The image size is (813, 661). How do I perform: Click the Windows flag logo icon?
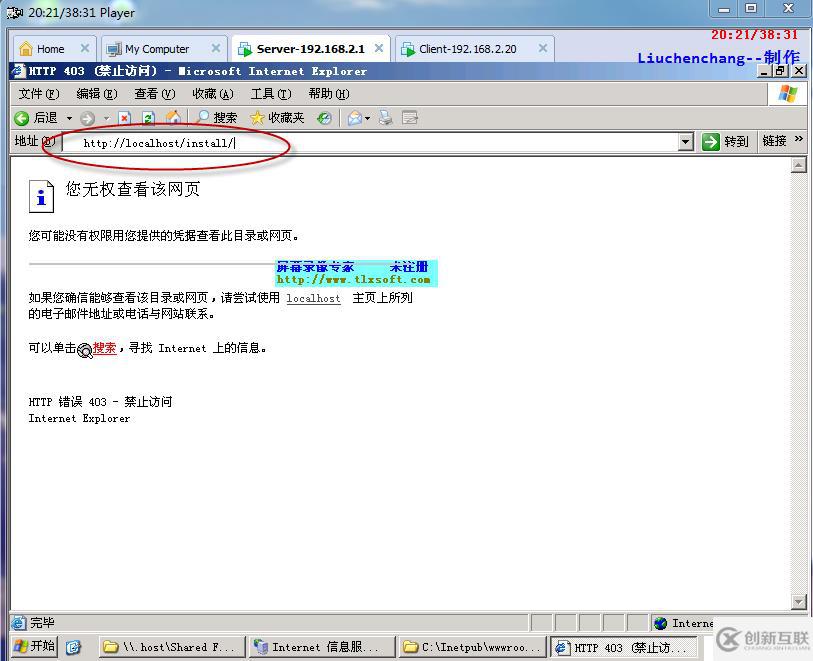pos(788,94)
